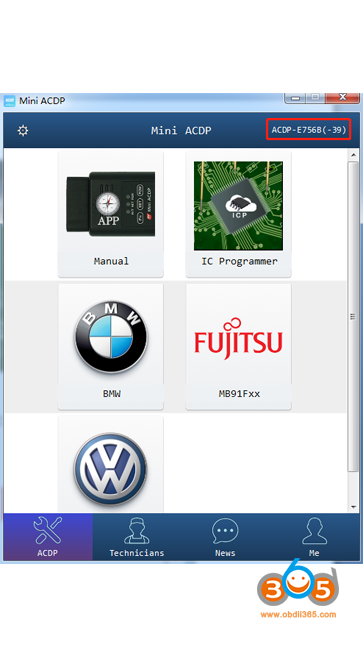Close the Mini ACDP window
Viewport: 363px width, 650px height.
pyautogui.click(x=342, y=98)
